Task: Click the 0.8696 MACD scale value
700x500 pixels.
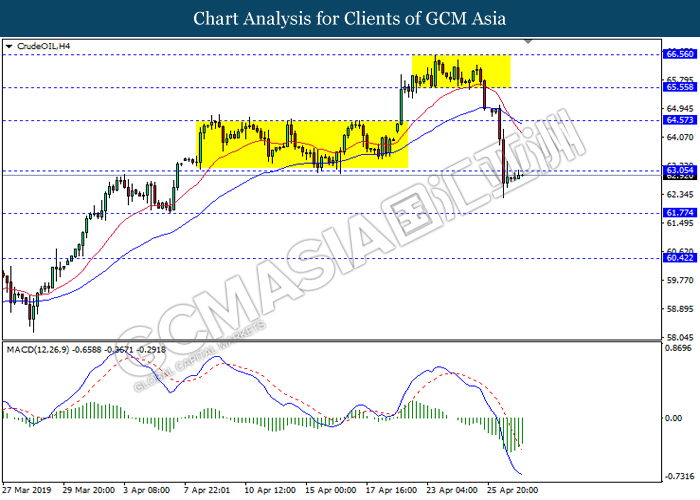Action: 678,348
